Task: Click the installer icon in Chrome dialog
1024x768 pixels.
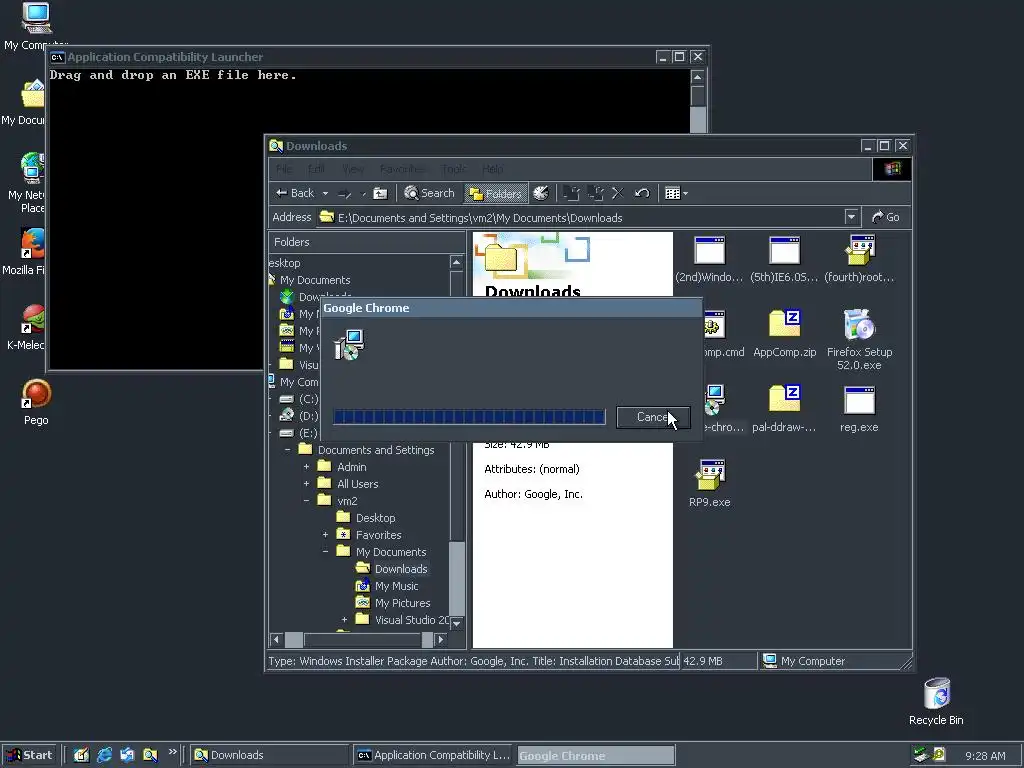Action: point(349,345)
